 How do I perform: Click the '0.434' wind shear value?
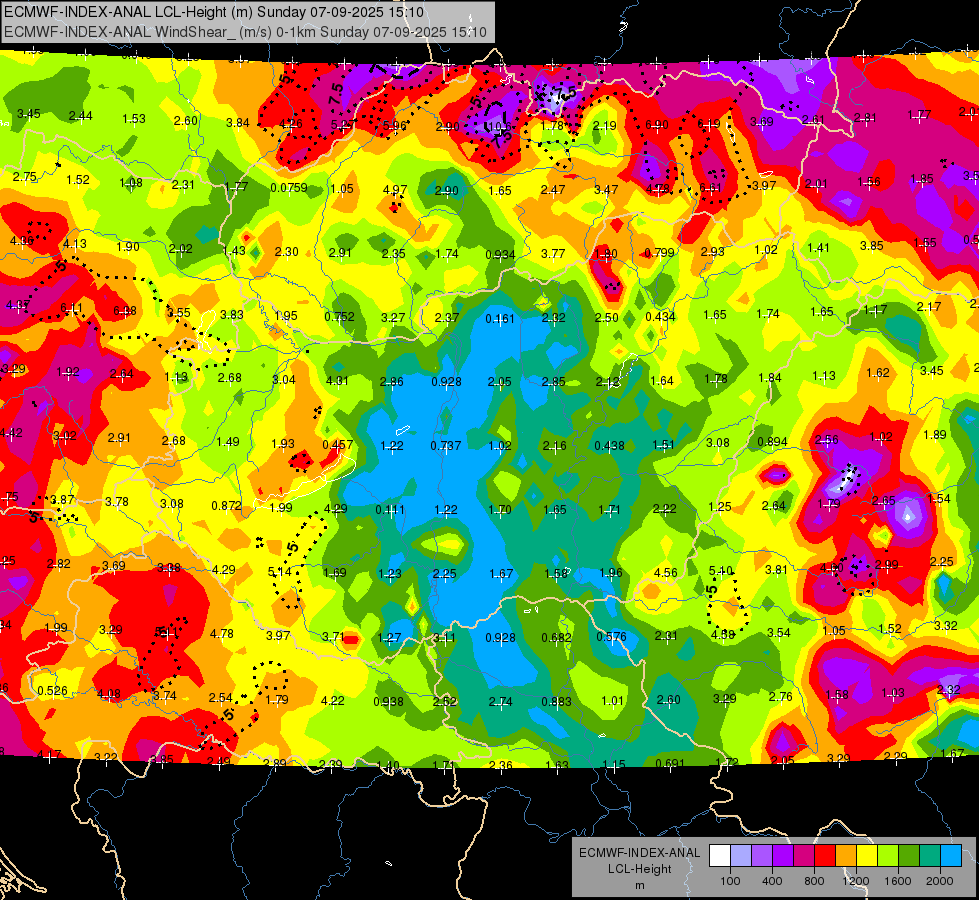coord(661,316)
